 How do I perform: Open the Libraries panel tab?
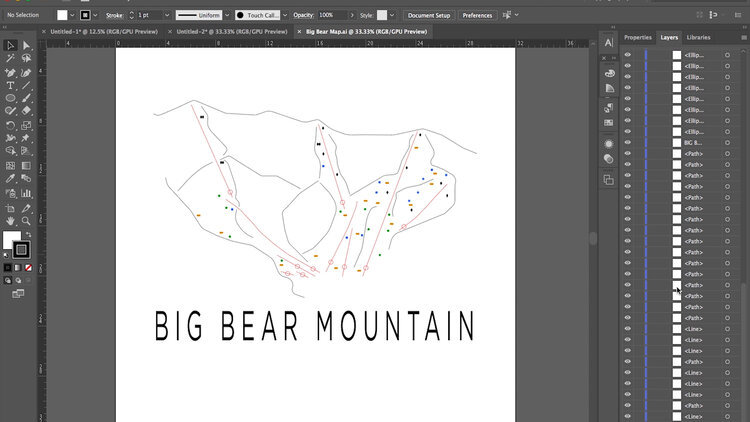pos(698,37)
